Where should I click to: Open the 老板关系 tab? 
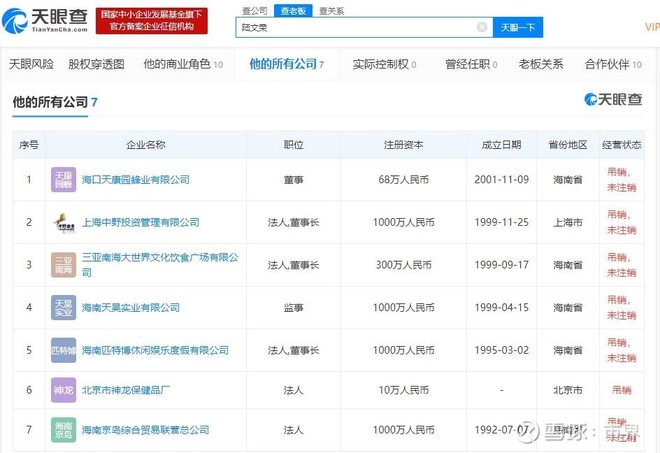coord(541,64)
